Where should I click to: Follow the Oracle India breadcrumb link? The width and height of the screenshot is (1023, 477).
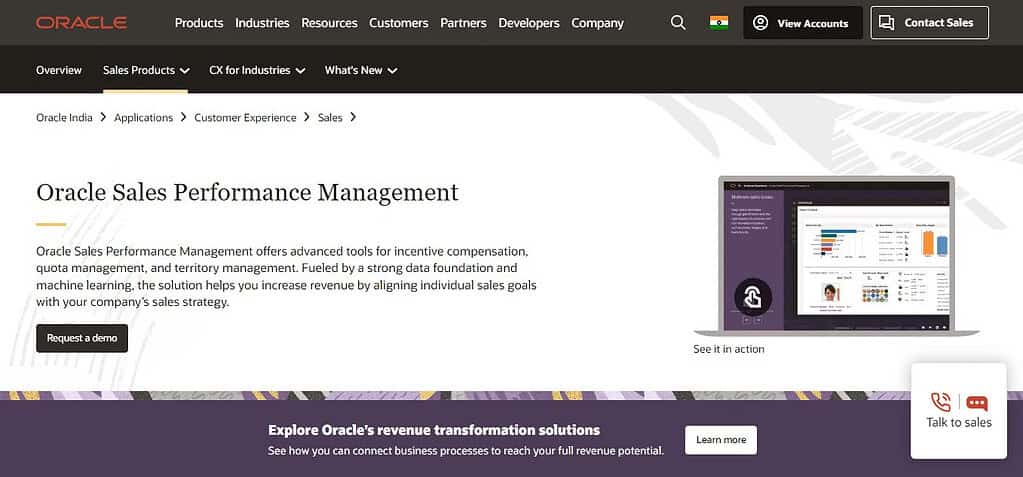[64, 117]
